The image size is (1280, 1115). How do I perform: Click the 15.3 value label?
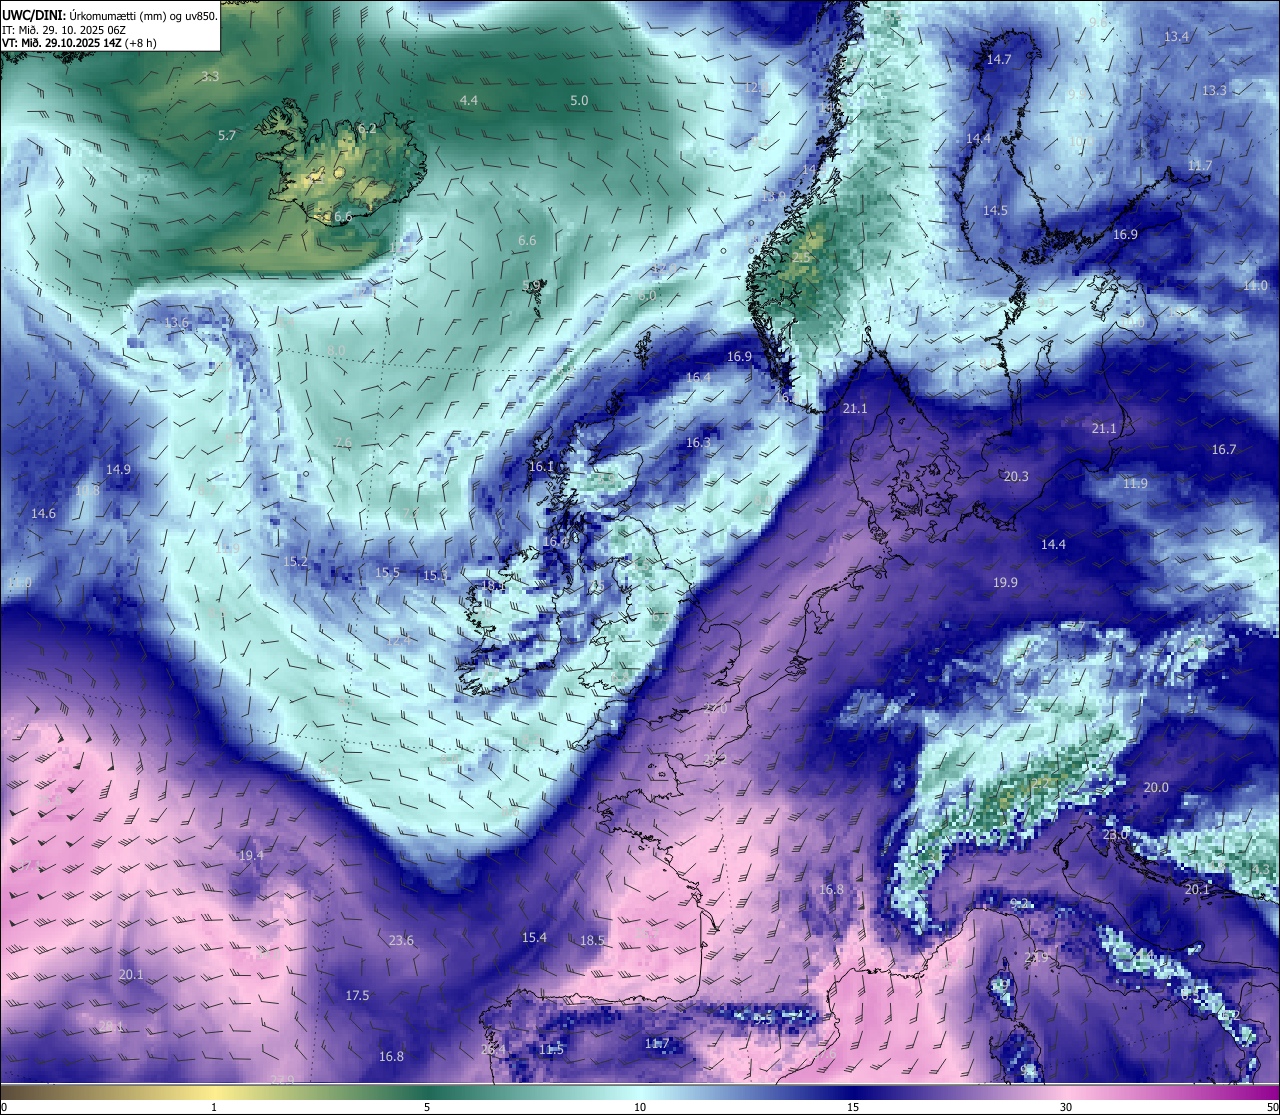(434, 575)
